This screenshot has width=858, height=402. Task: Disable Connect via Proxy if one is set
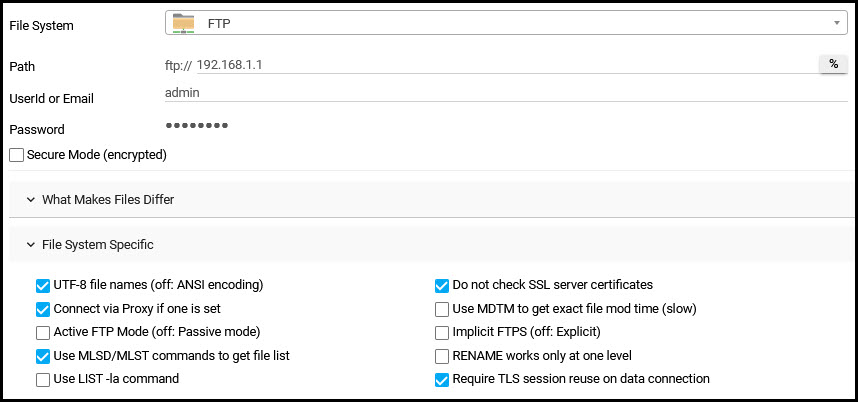pyautogui.click(x=43, y=309)
